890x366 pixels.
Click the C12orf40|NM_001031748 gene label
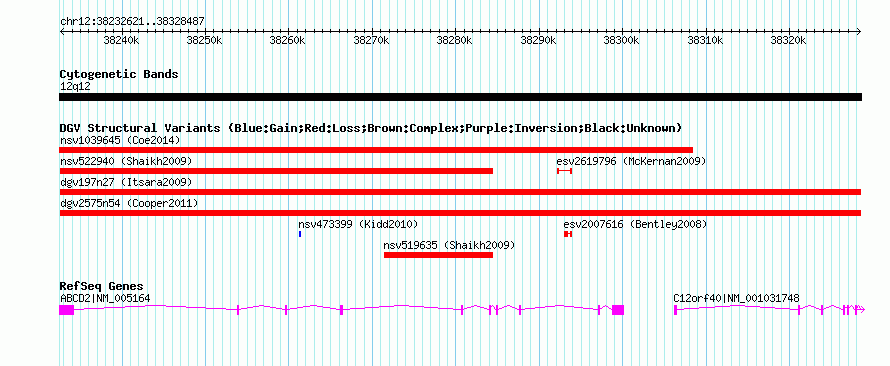click(736, 298)
